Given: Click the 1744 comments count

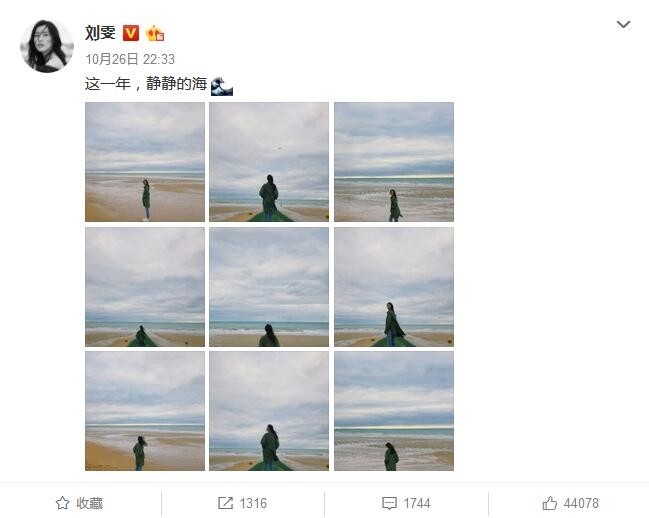Looking at the screenshot, I should [x=417, y=503].
